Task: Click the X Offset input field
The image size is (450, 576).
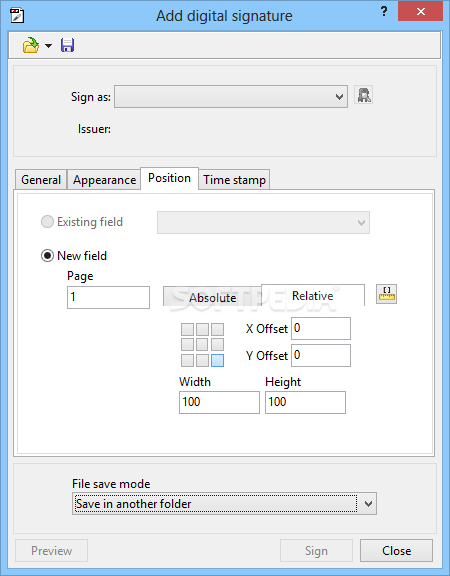Action: click(x=321, y=328)
